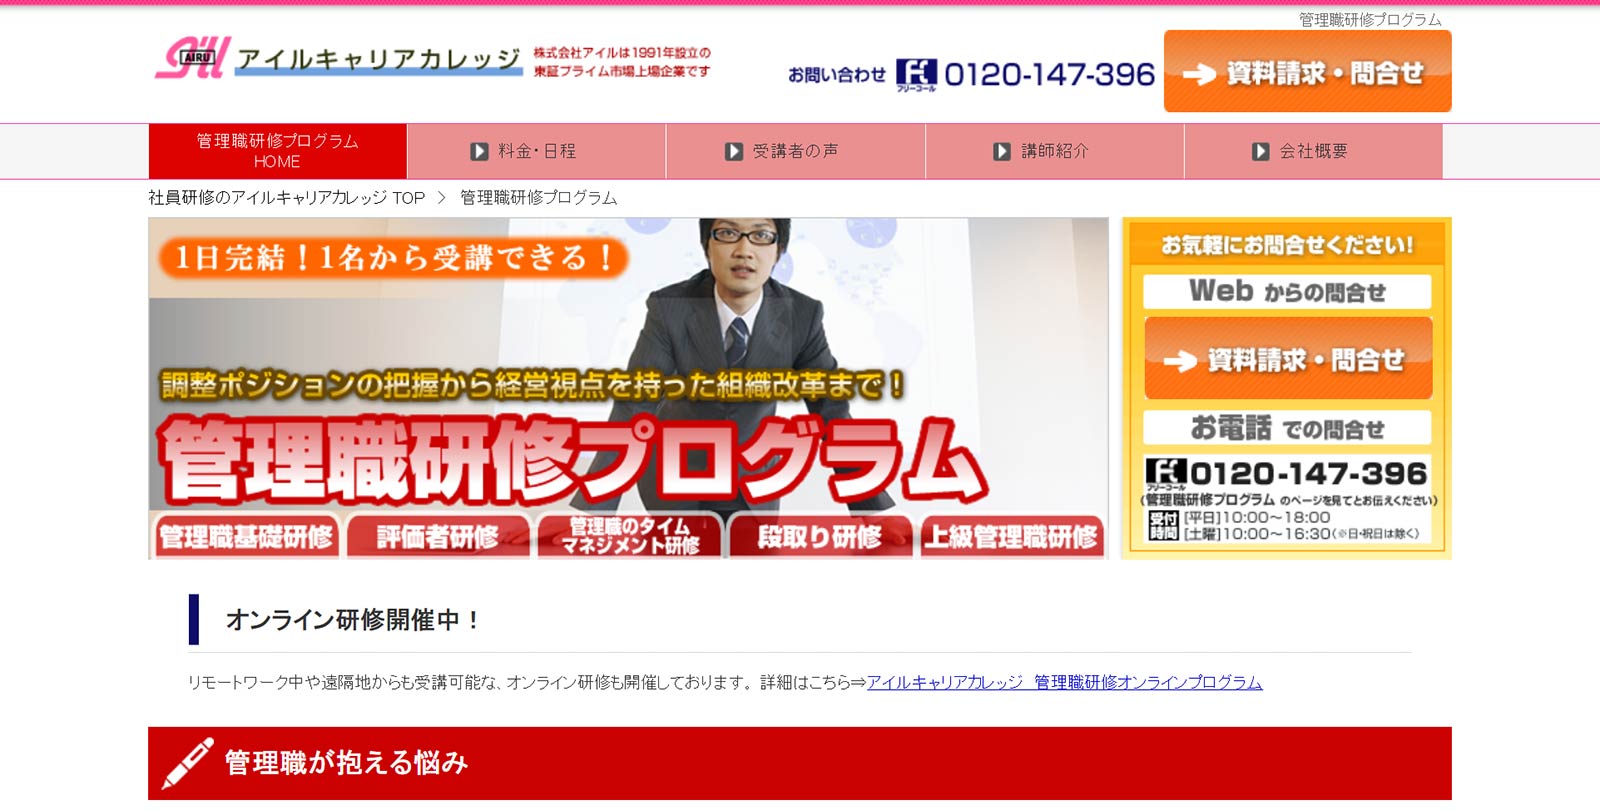The image size is (1600, 810).
Task: Click the オンライン研修開催中！ heading
Action: click(x=352, y=620)
